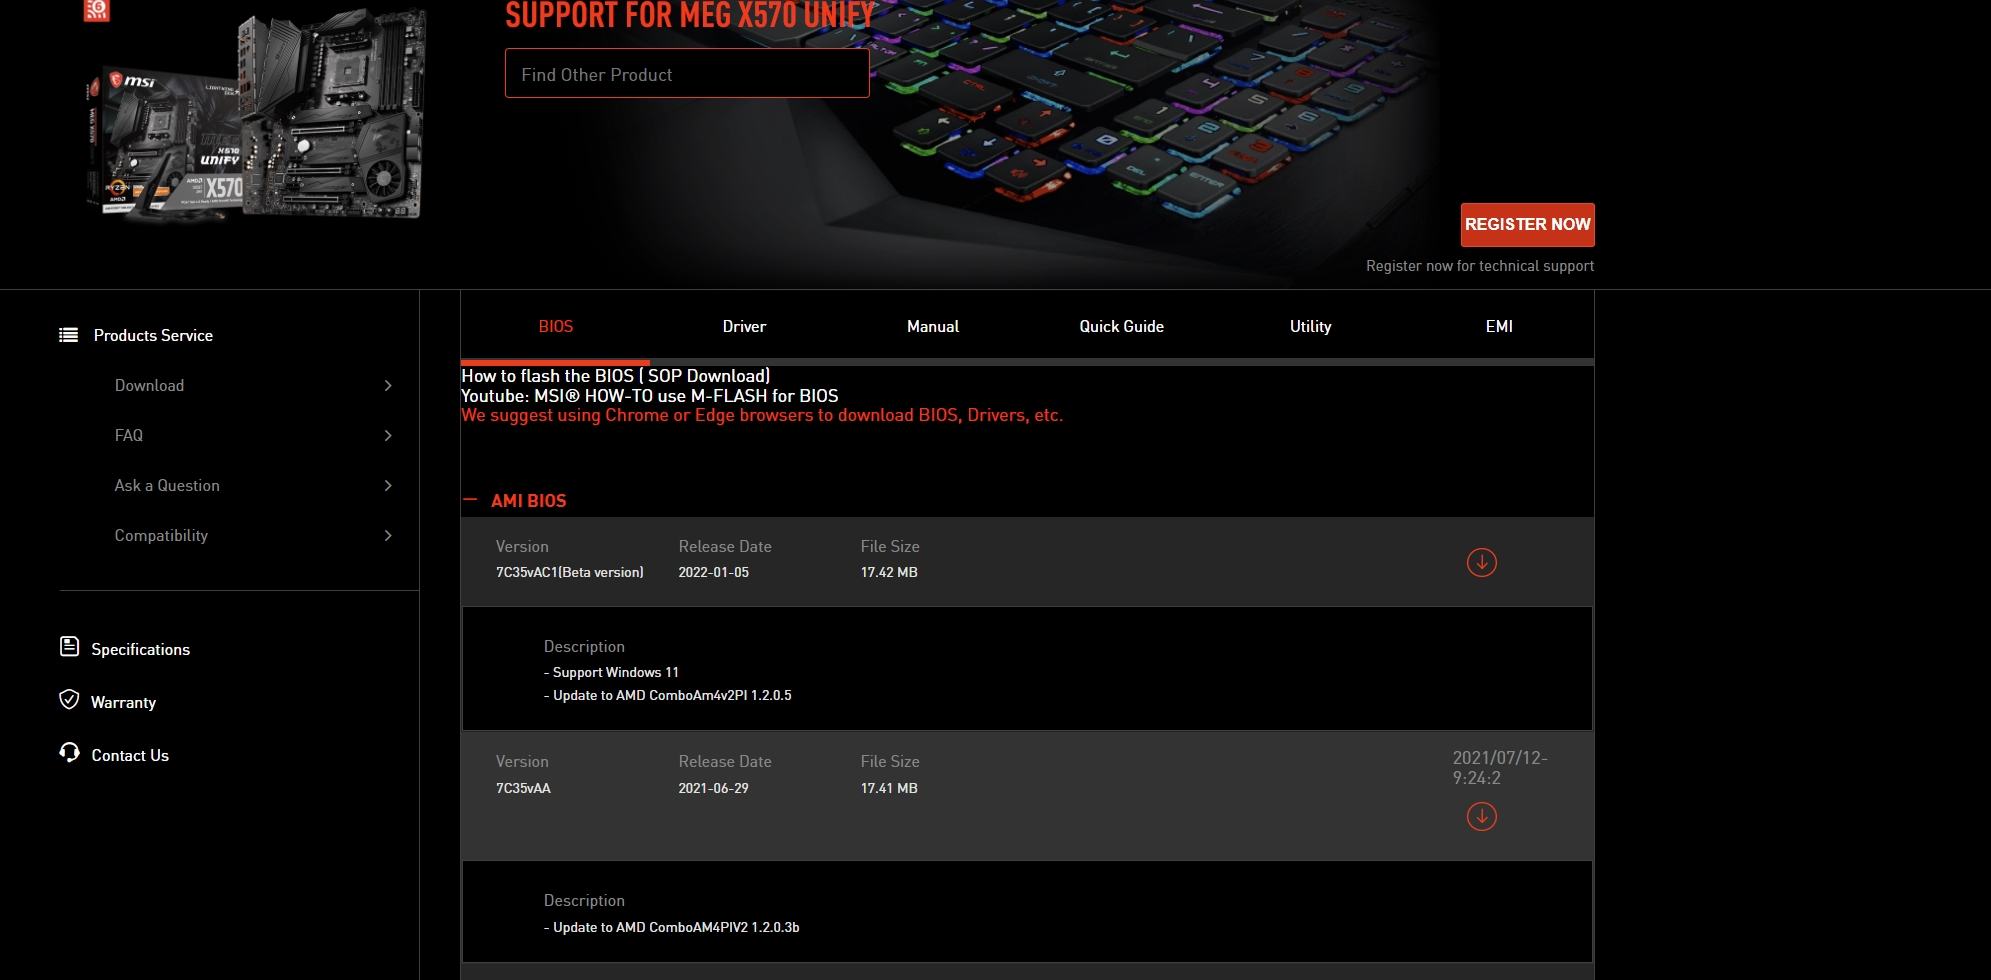Click the Support Windows 11 description line
1991x980 pixels.
(x=611, y=672)
